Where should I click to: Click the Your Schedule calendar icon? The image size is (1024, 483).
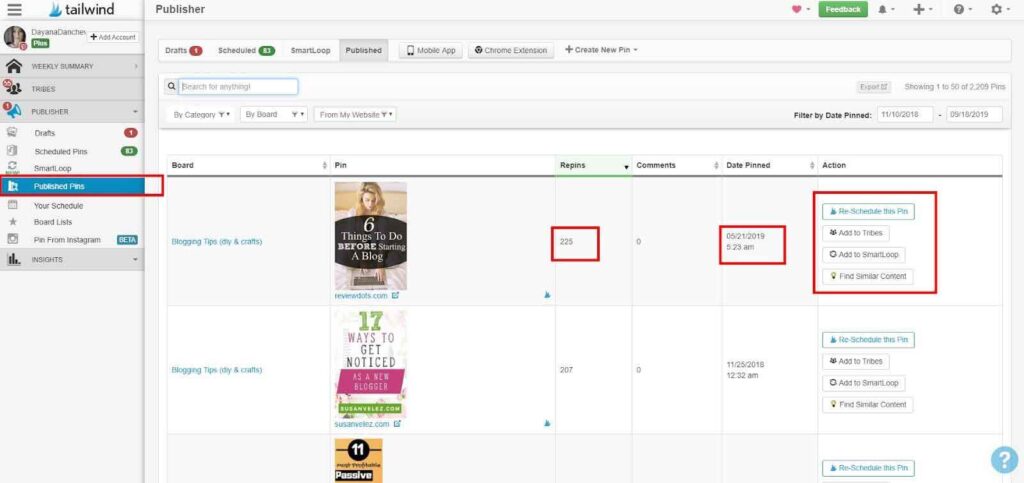pyautogui.click(x=12, y=205)
